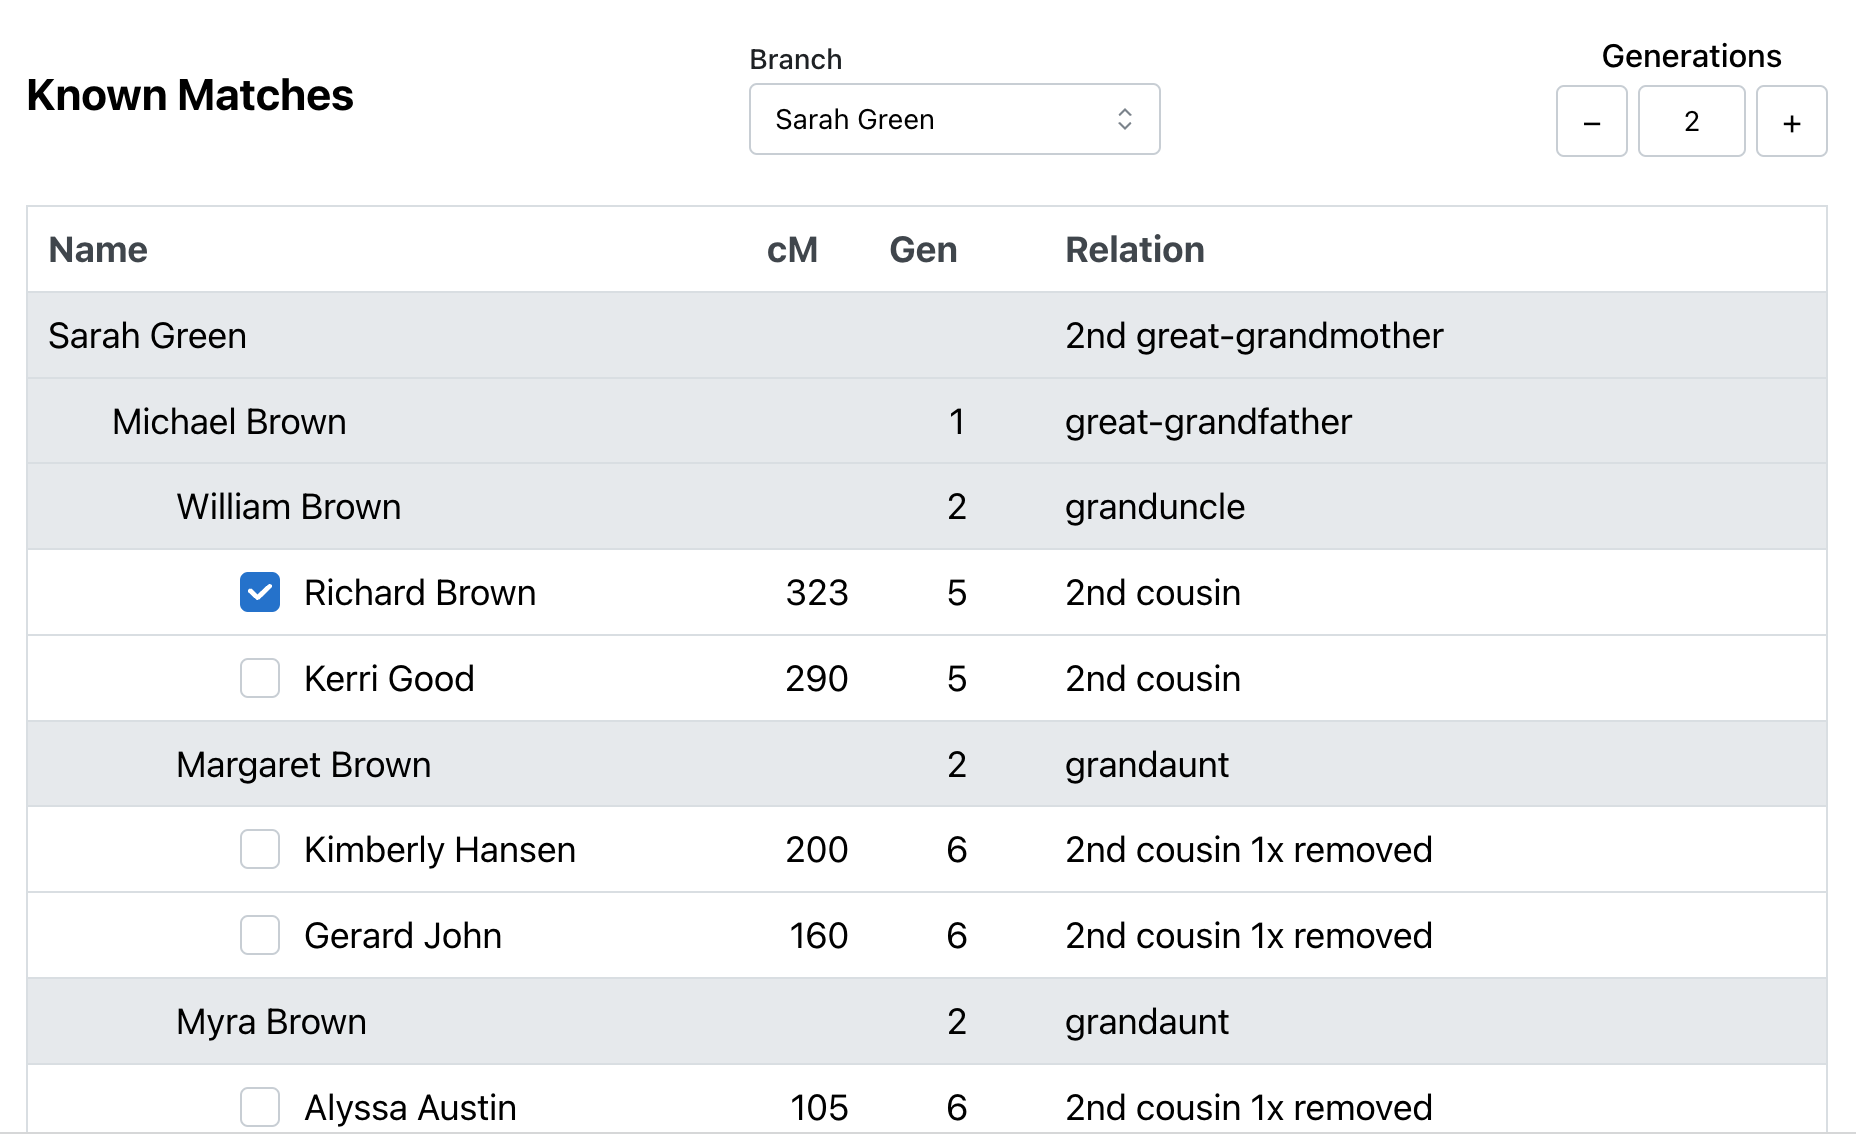Click the cM column header
This screenshot has width=1856, height=1134.
[792, 250]
